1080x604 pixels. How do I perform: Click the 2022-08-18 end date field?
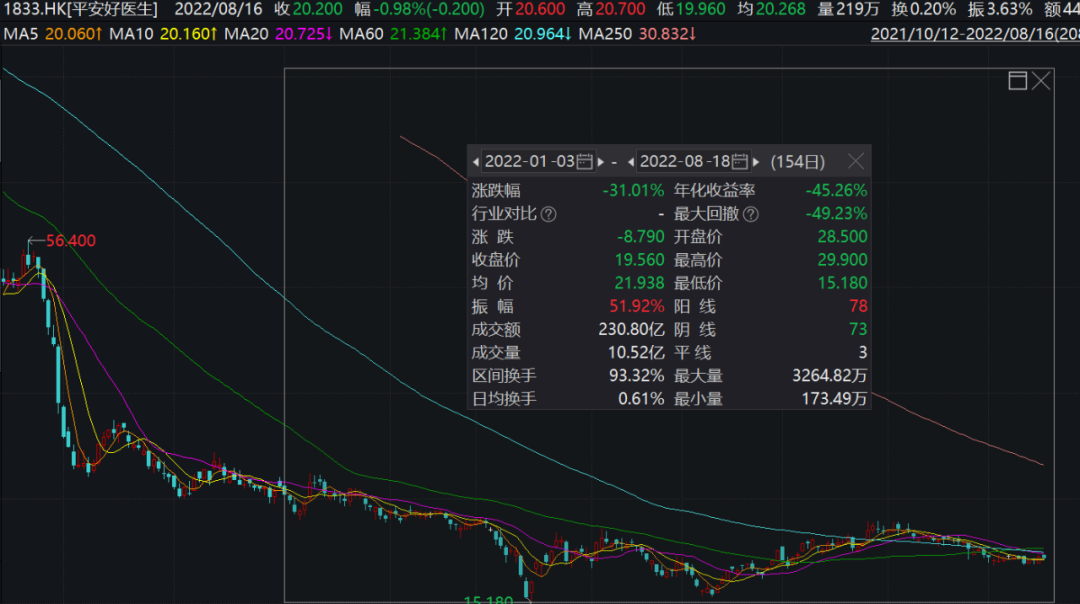pos(692,162)
